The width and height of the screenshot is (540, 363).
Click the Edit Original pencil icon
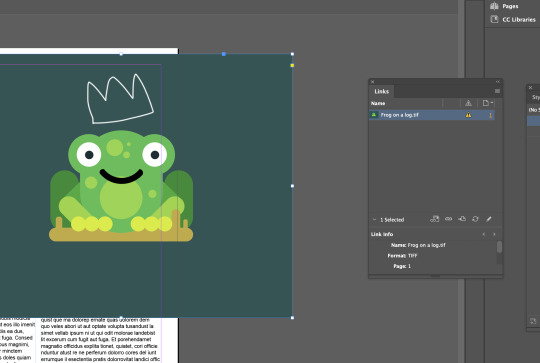coord(489,219)
